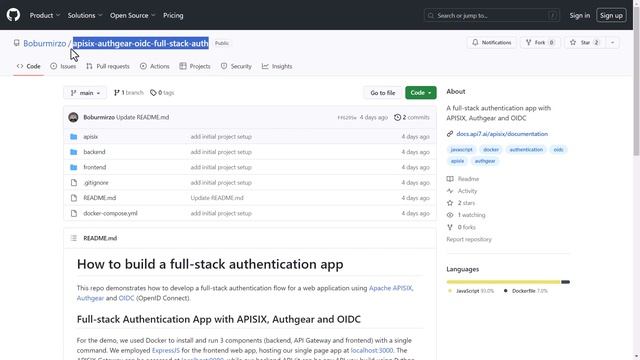
Task: Click the tag icon beside 0 tags
Action: [x=153, y=93]
